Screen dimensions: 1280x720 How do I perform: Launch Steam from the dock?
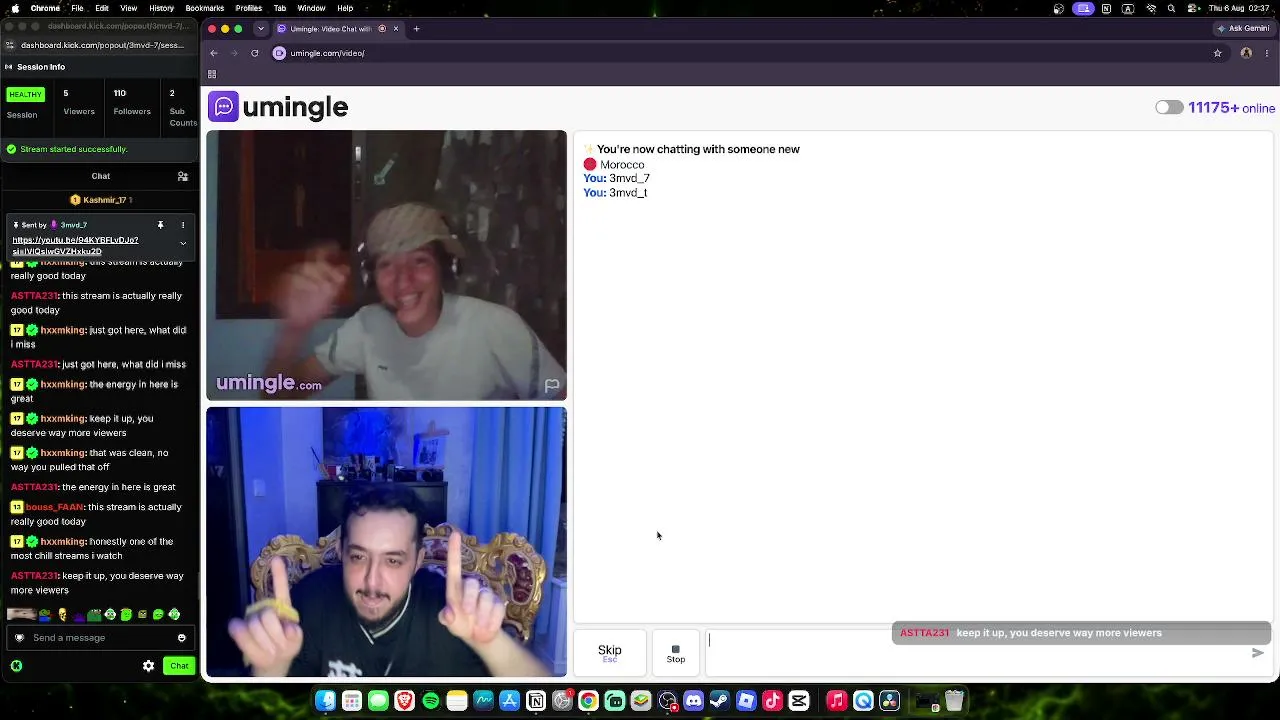720,701
